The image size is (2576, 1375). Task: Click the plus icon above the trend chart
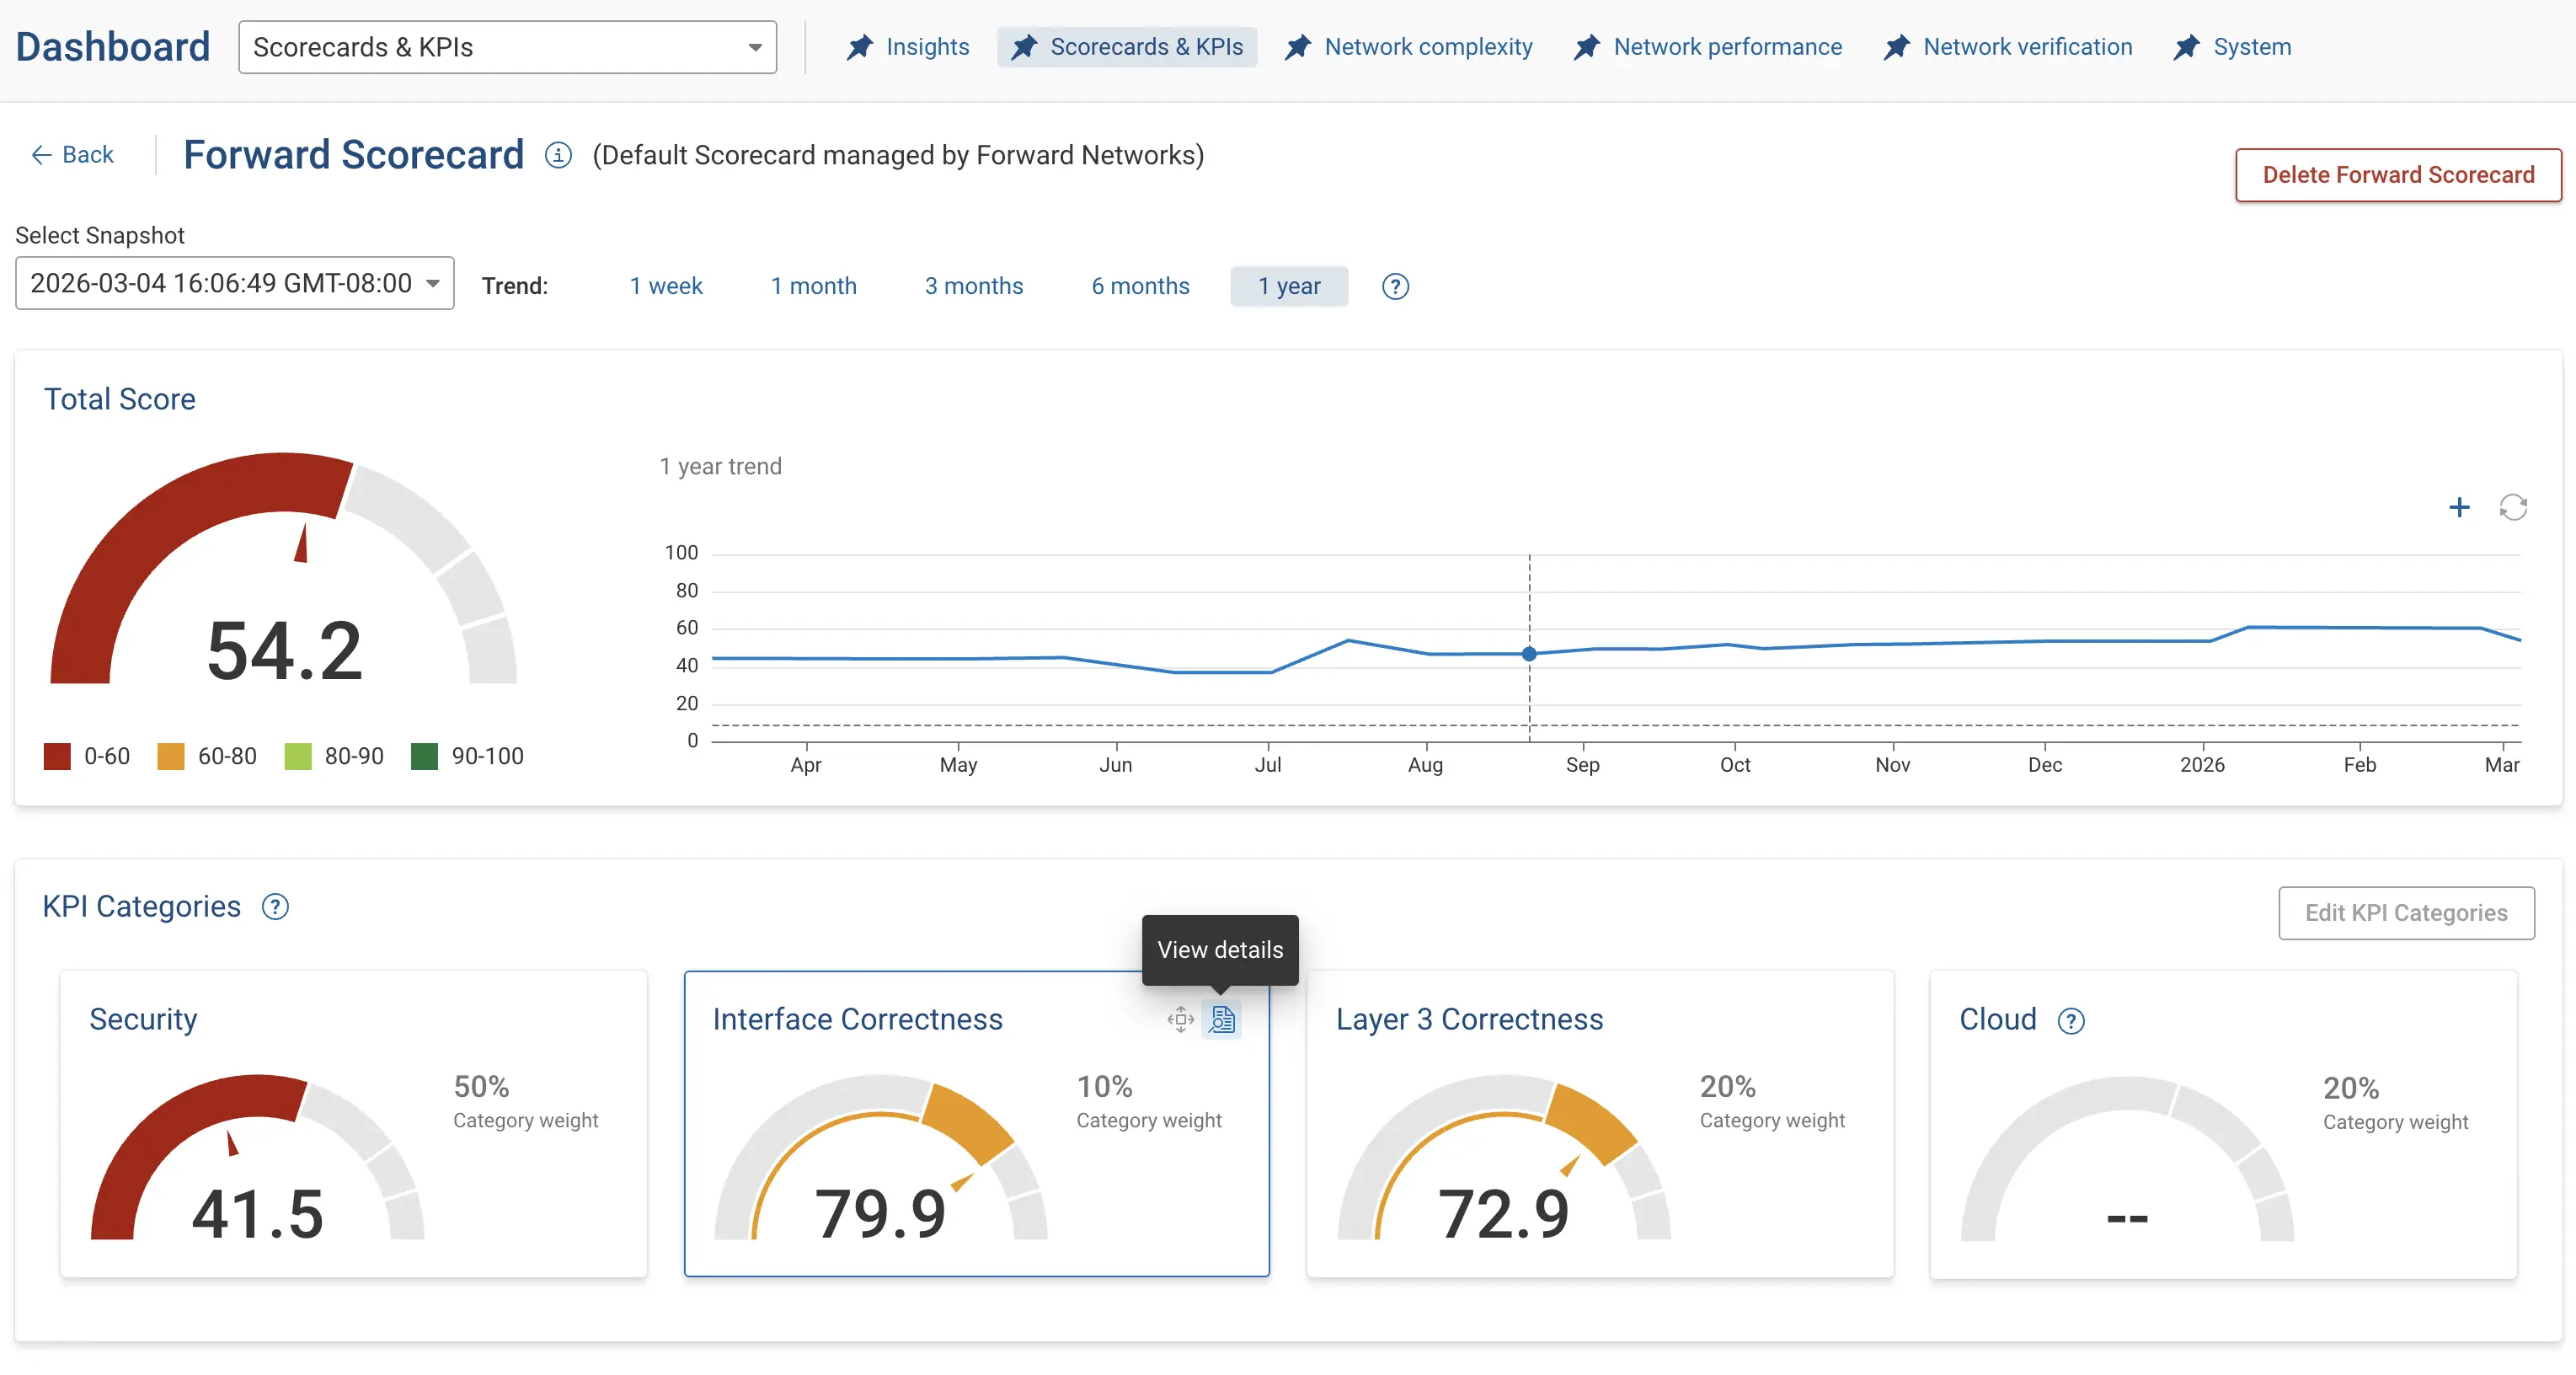(2459, 508)
